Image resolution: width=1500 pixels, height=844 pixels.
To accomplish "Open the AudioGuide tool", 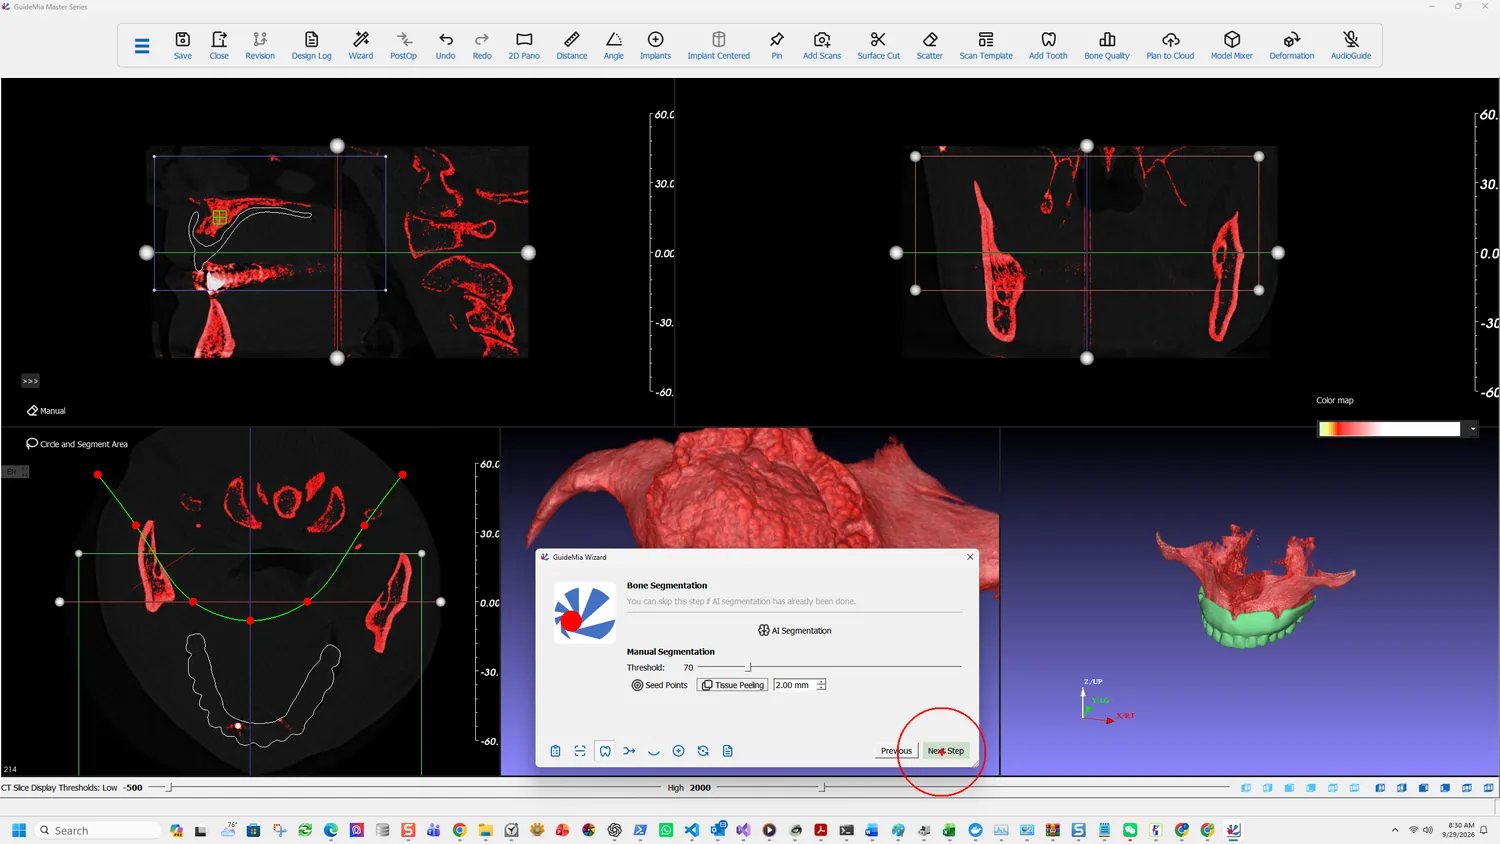I will [x=1351, y=45].
